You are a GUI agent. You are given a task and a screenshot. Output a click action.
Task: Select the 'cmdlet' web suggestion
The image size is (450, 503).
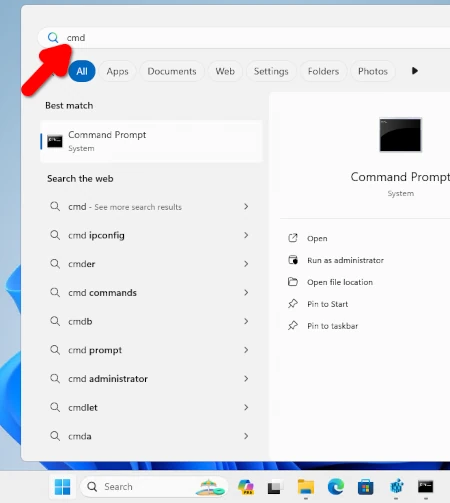point(151,407)
